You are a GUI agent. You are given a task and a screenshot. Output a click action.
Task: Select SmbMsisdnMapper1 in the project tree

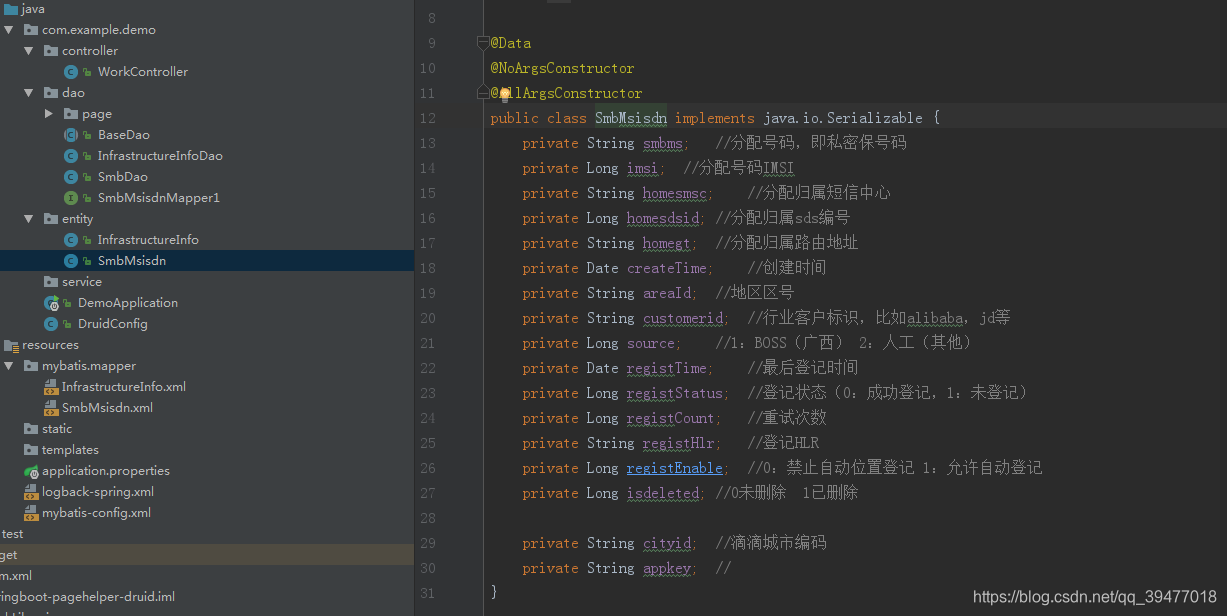(x=158, y=198)
